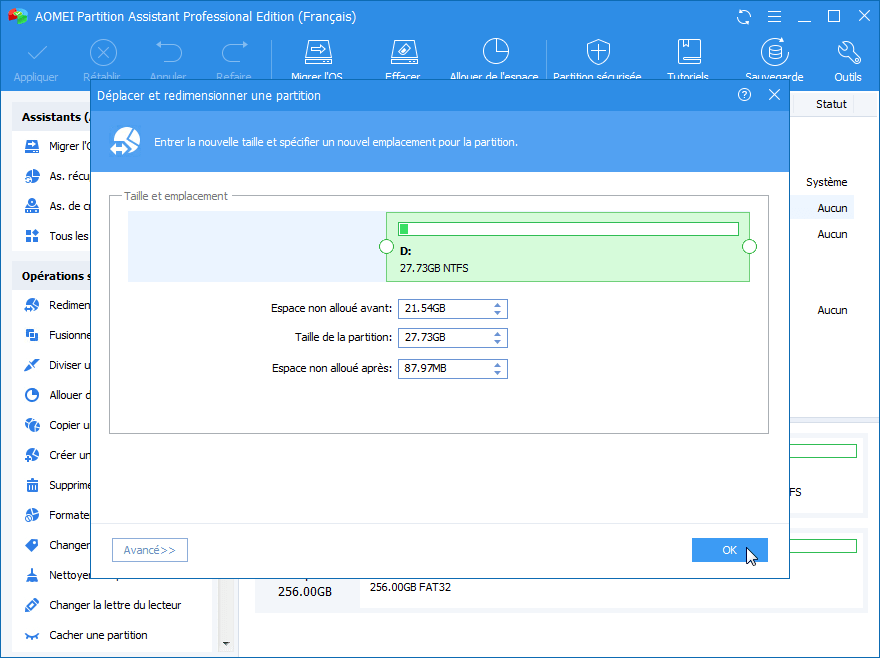Screen dimensions: 880x658
Task: Show help with the dialog question mark icon
Action: [x=744, y=95]
